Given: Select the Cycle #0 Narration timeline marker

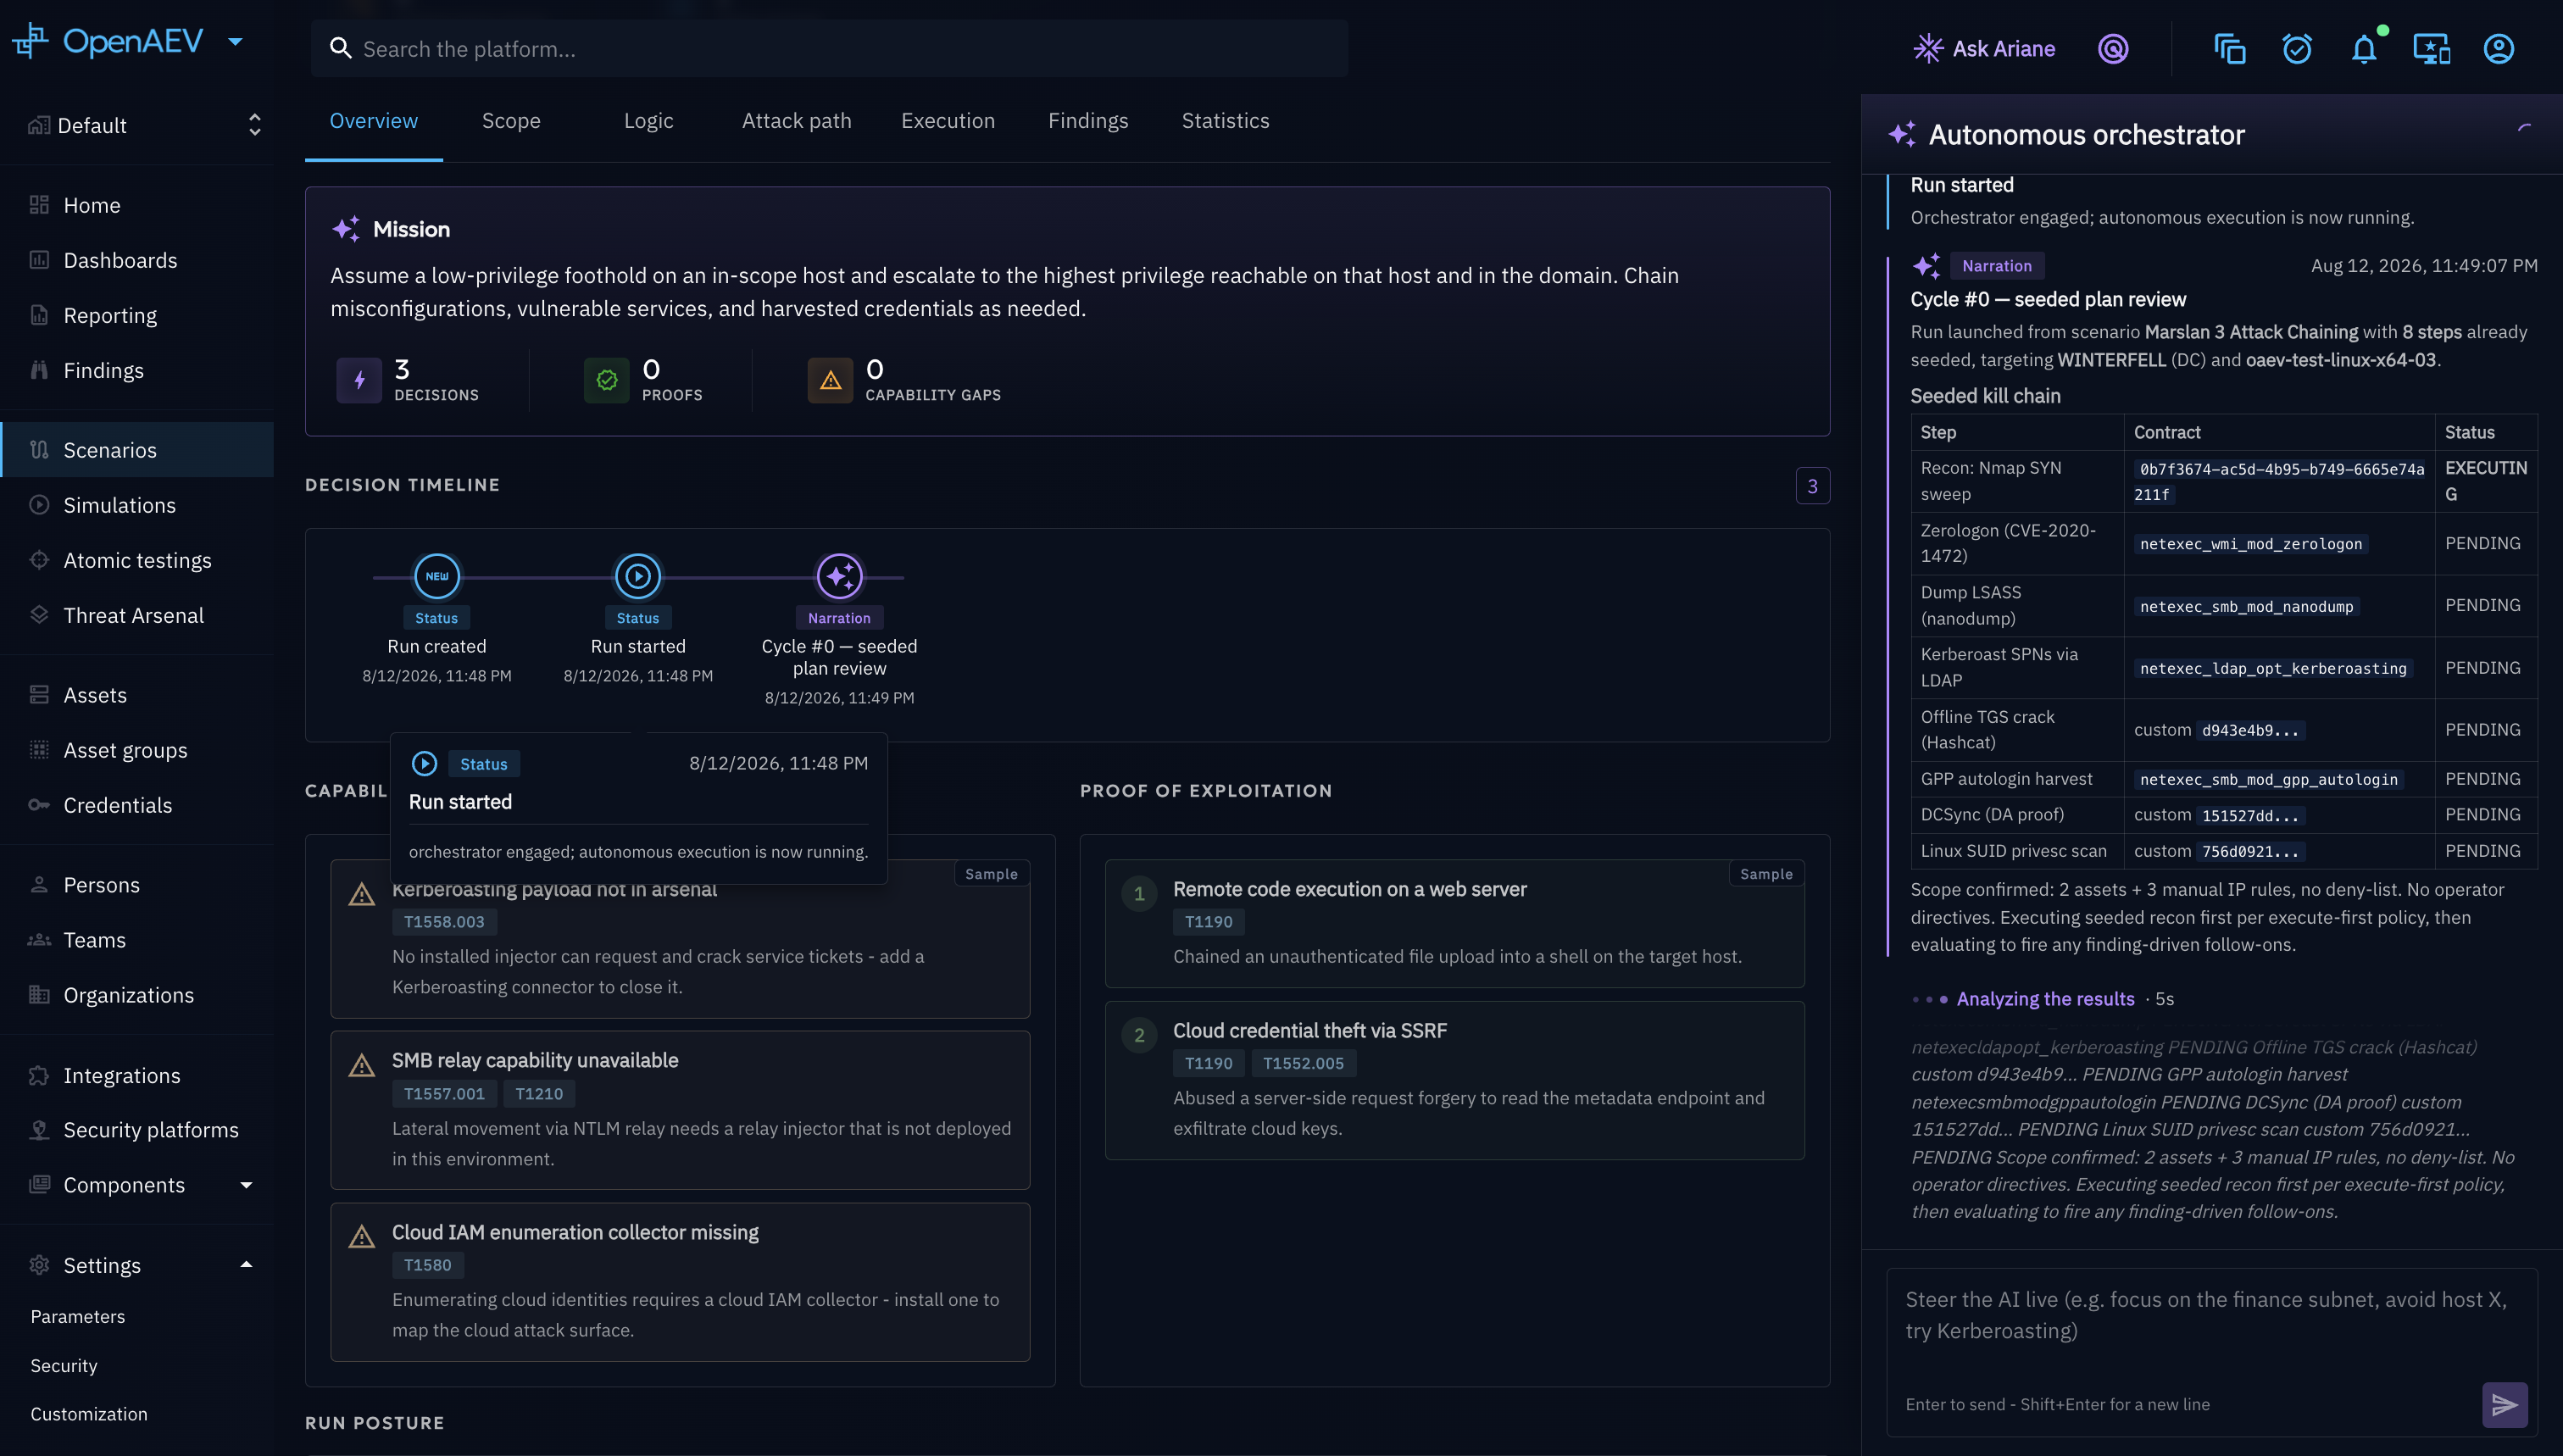Looking at the screenshot, I should point(840,576).
